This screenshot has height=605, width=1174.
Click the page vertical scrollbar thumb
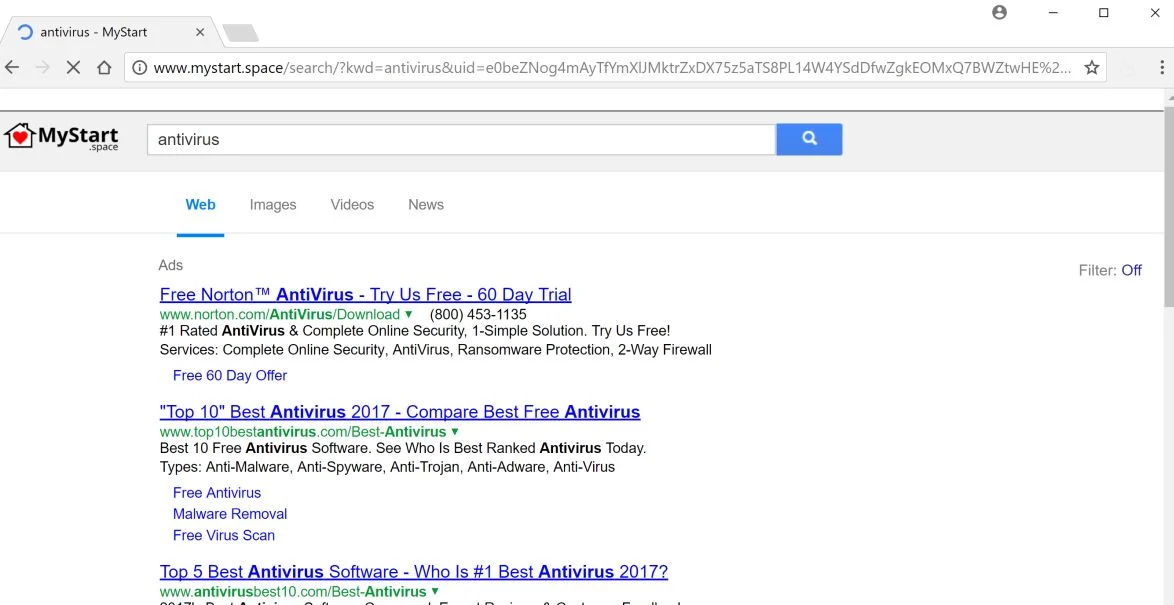click(x=1169, y=206)
